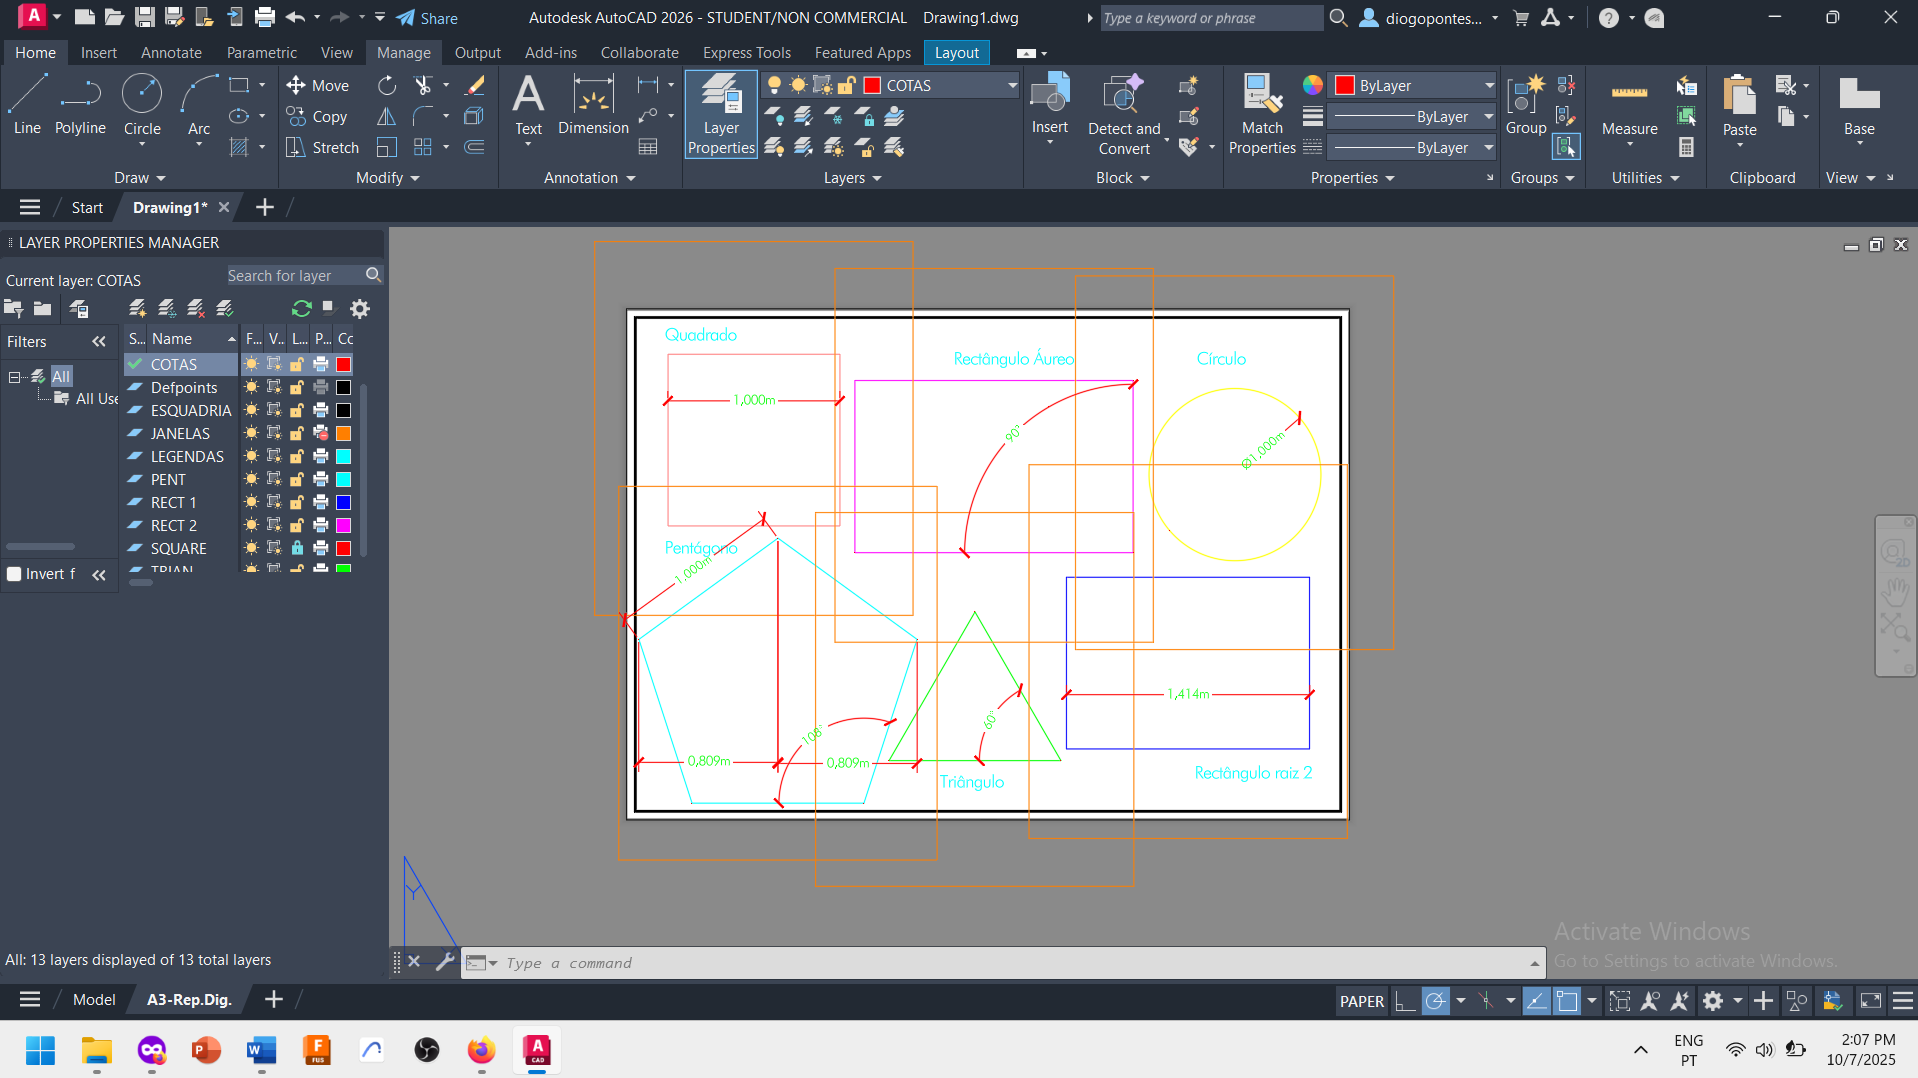Switch to the Annotate ribbon tab
Viewport: 1918px width, 1078px height.
tap(171, 53)
